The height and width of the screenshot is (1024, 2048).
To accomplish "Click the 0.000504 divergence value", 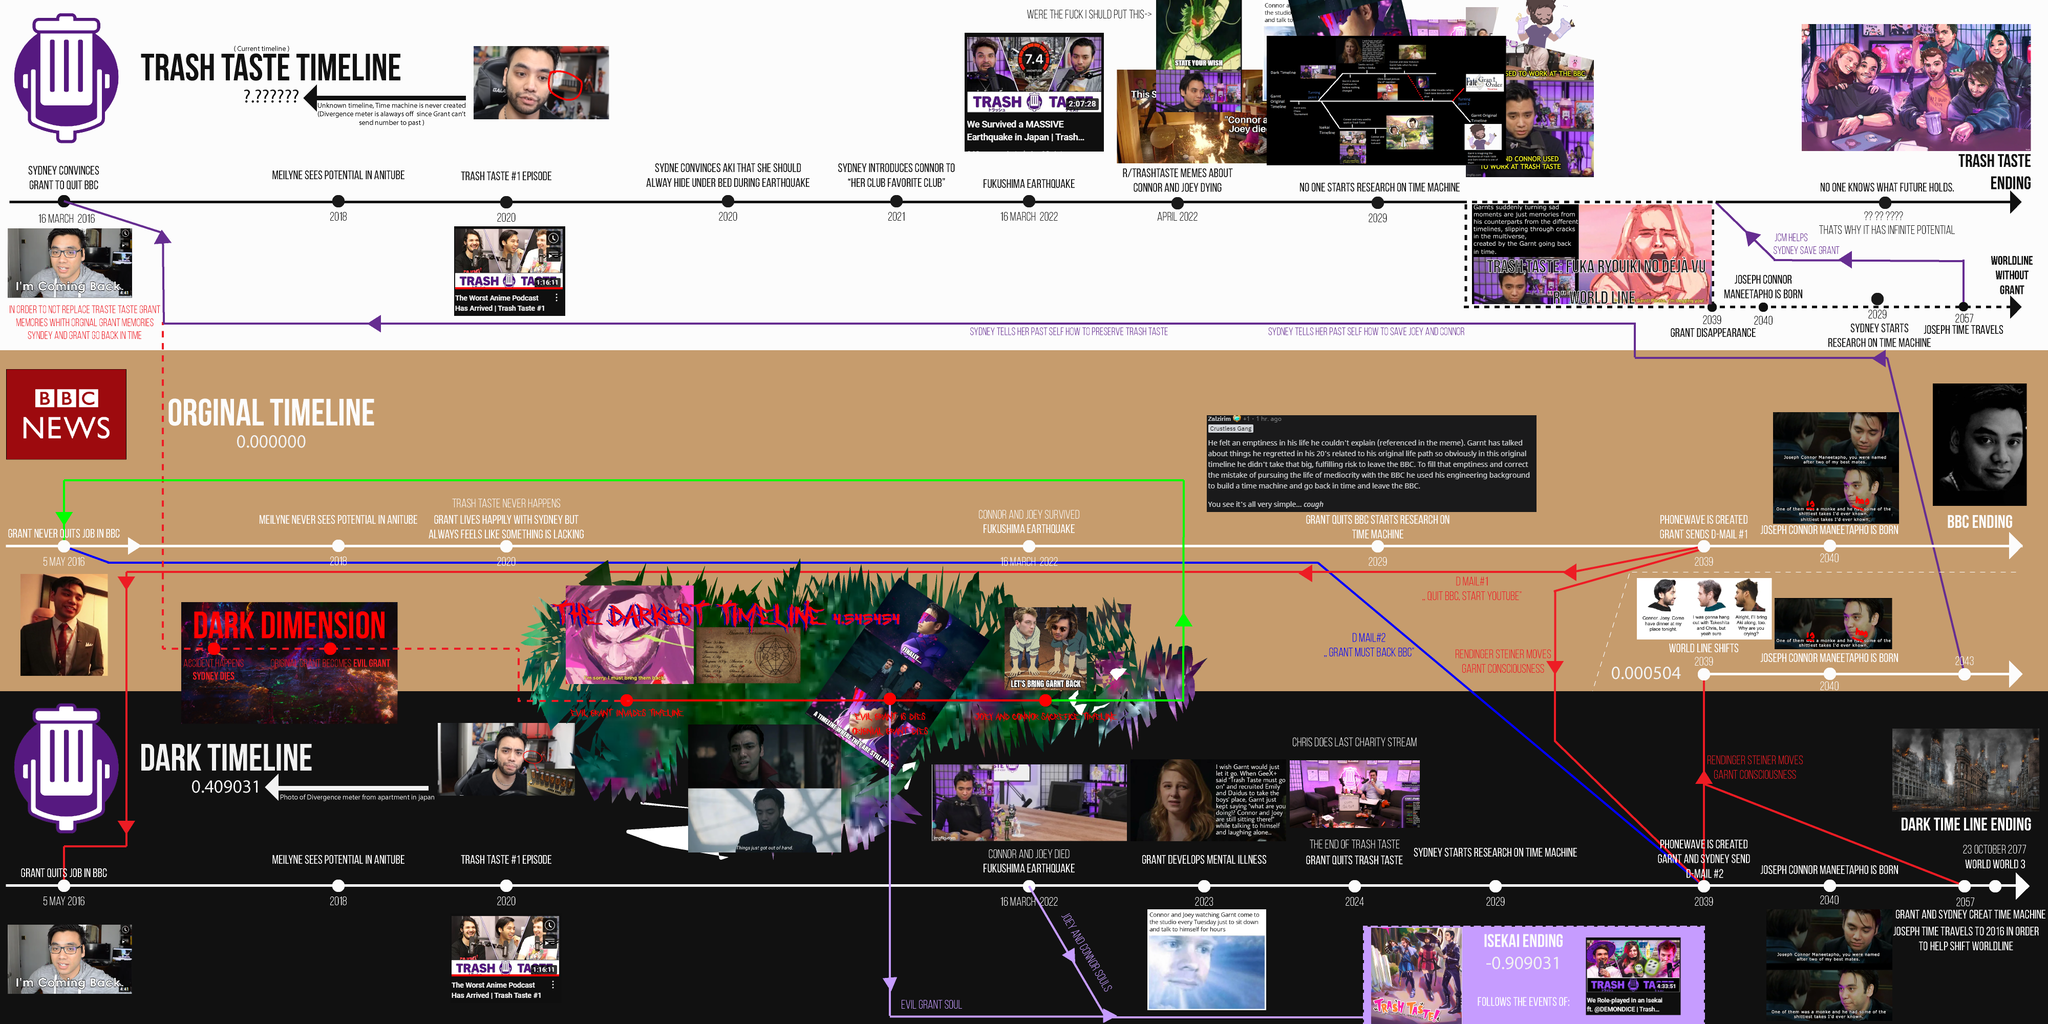I will [1646, 674].
